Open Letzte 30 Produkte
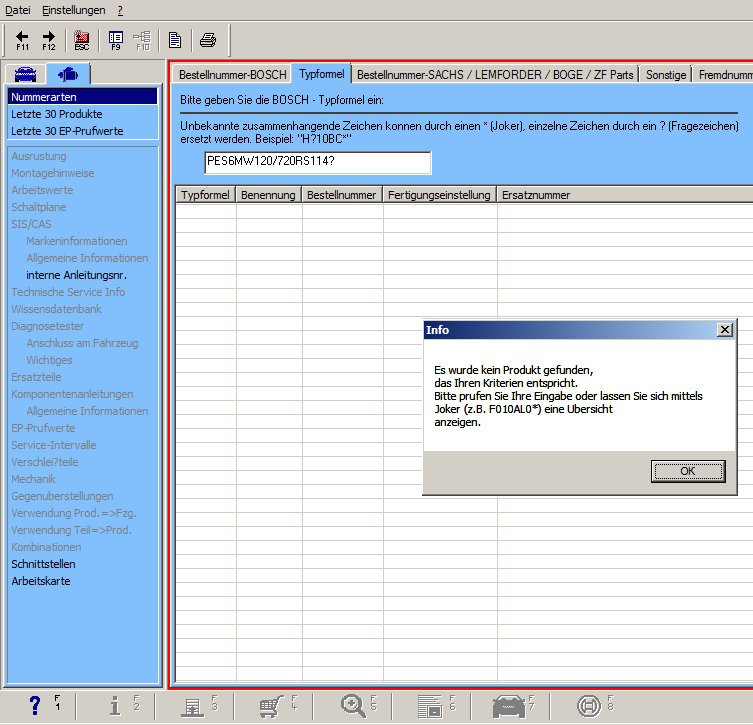This screenshot has width=753, height=725. [57, 114]
